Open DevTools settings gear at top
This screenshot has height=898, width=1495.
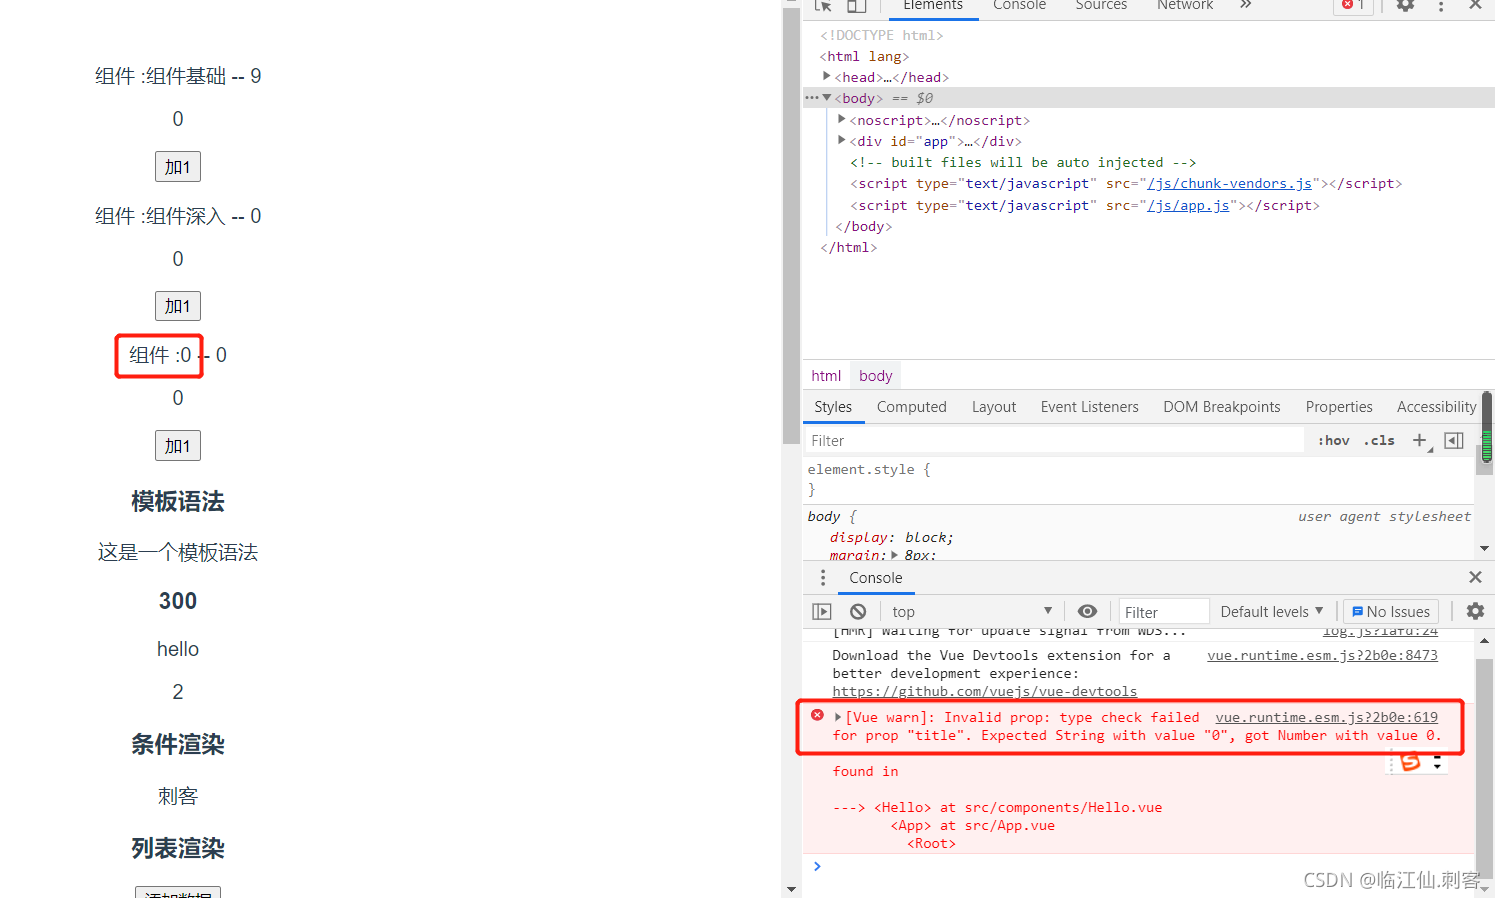[x=1405, y=5]
